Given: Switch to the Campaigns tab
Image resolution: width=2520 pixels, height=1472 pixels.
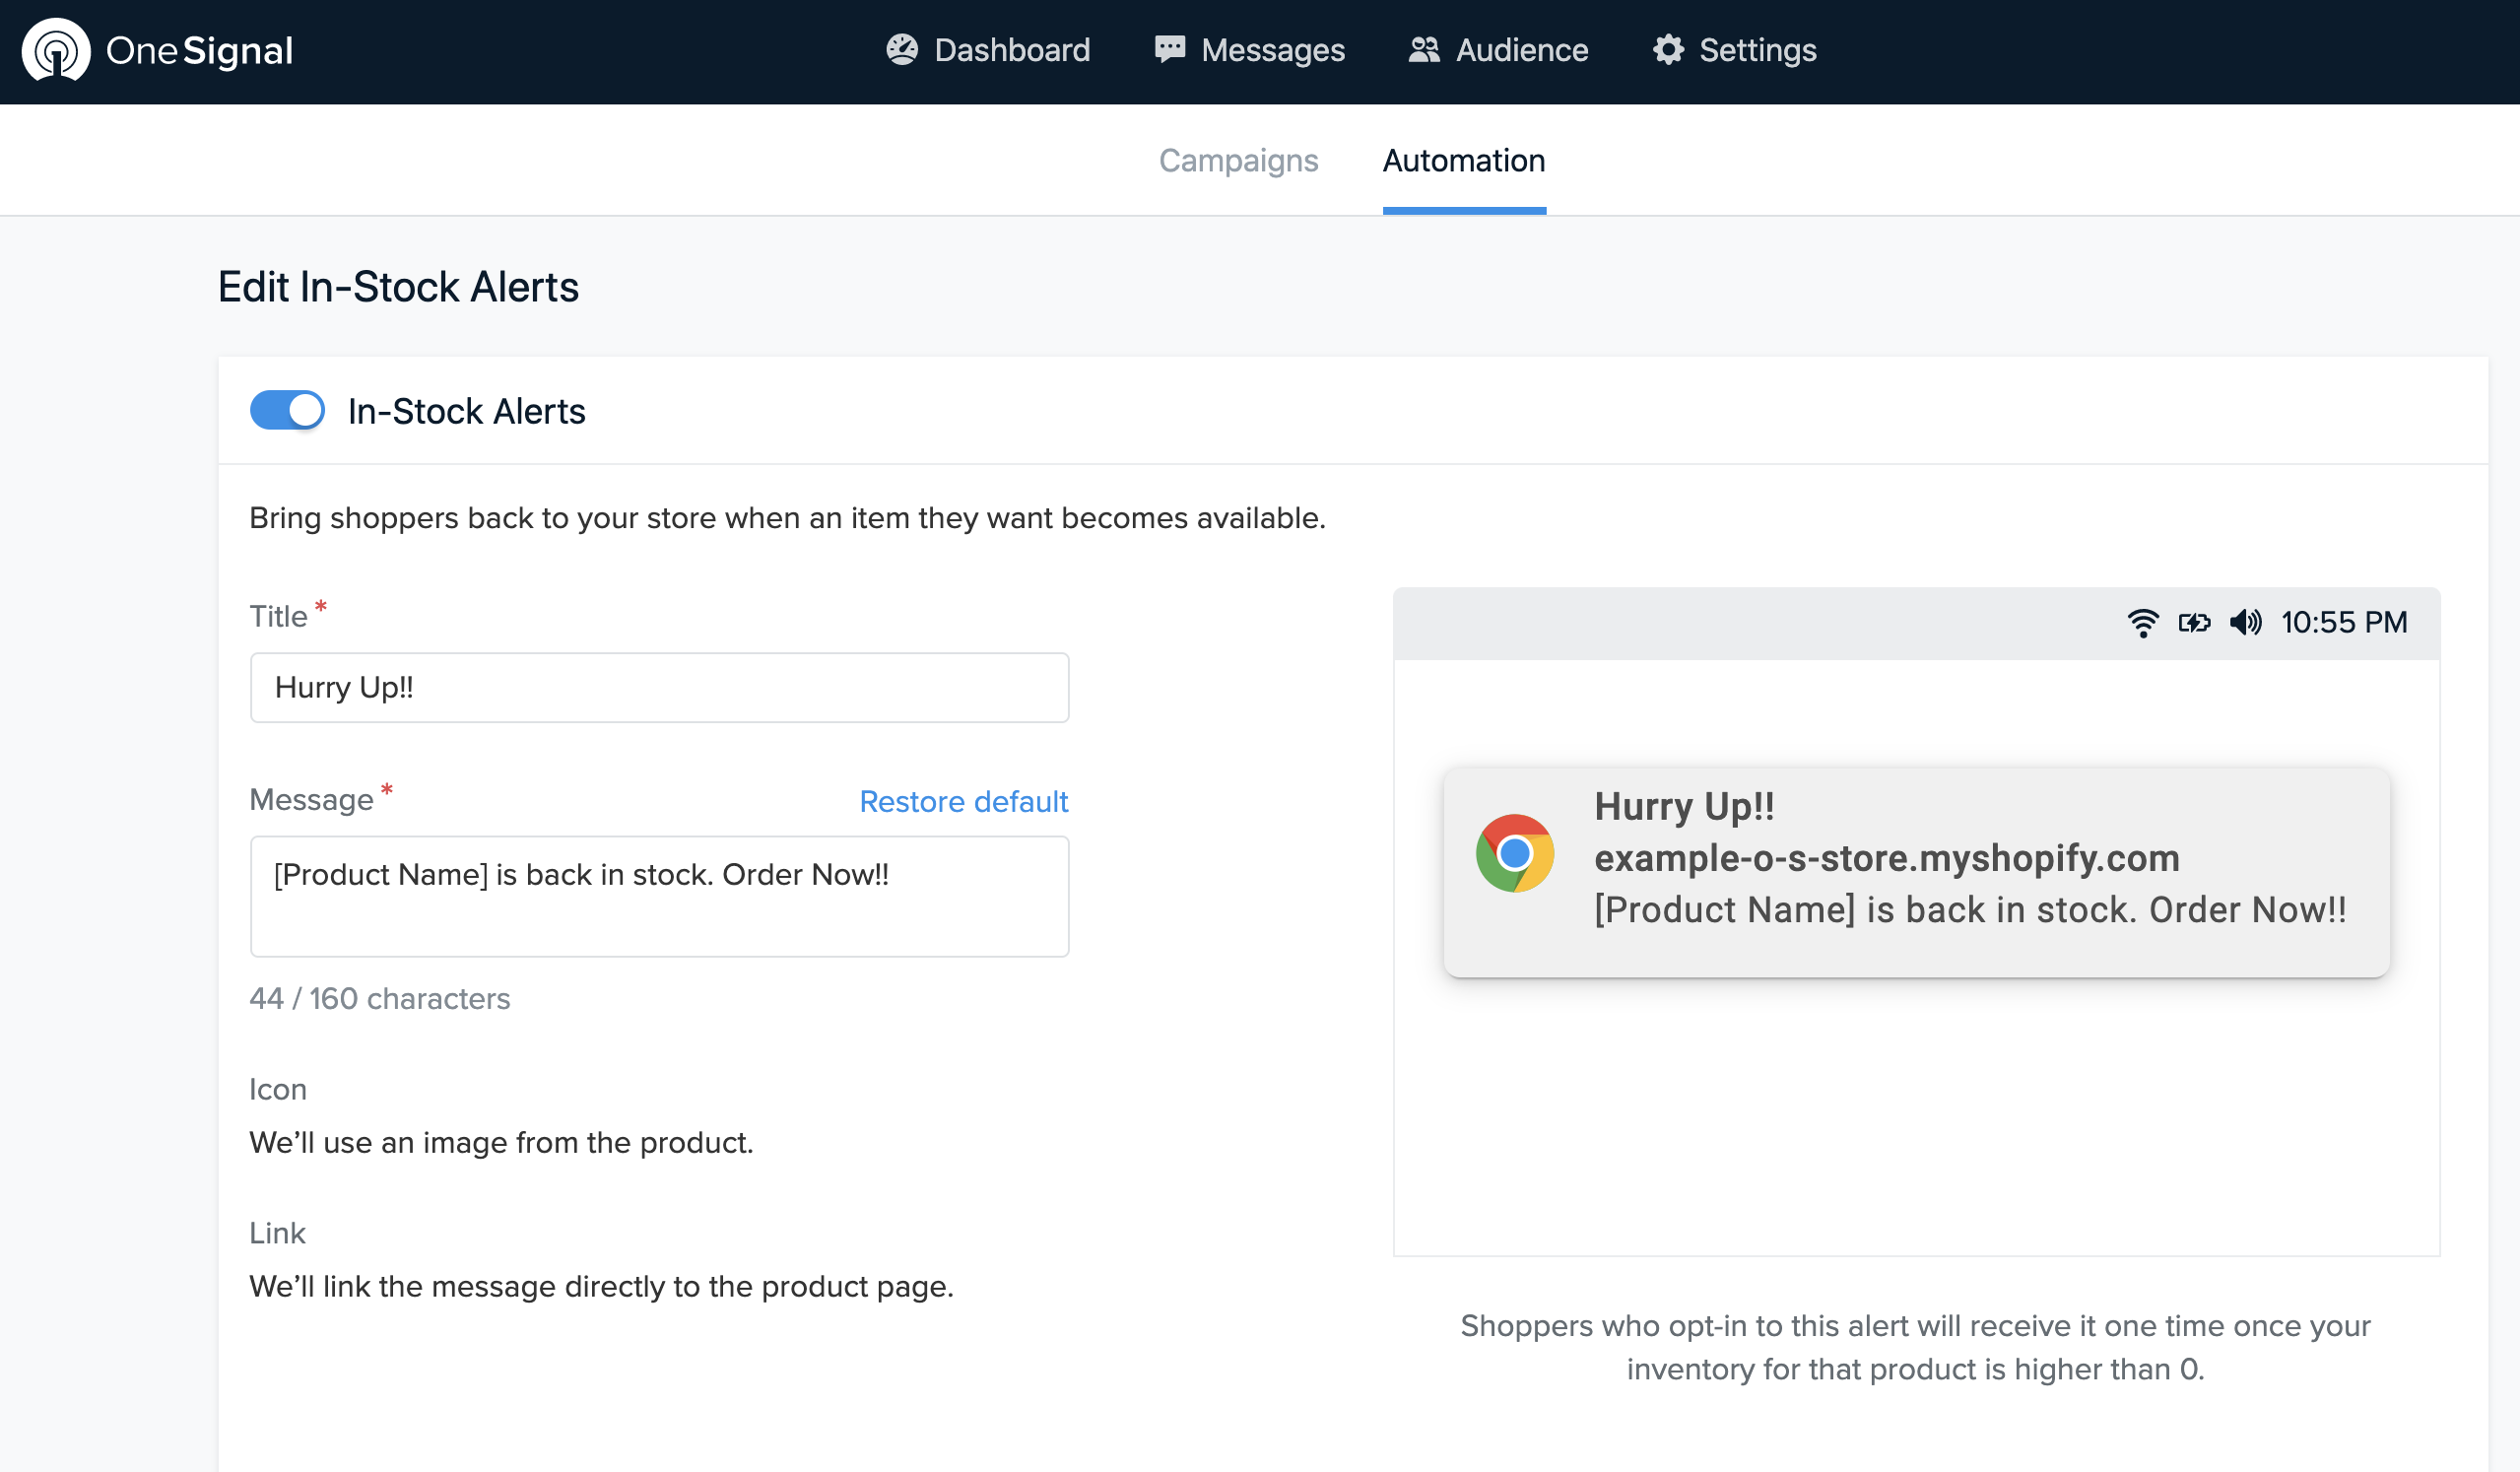Looking at the screenshot, I should point(1238,161).
